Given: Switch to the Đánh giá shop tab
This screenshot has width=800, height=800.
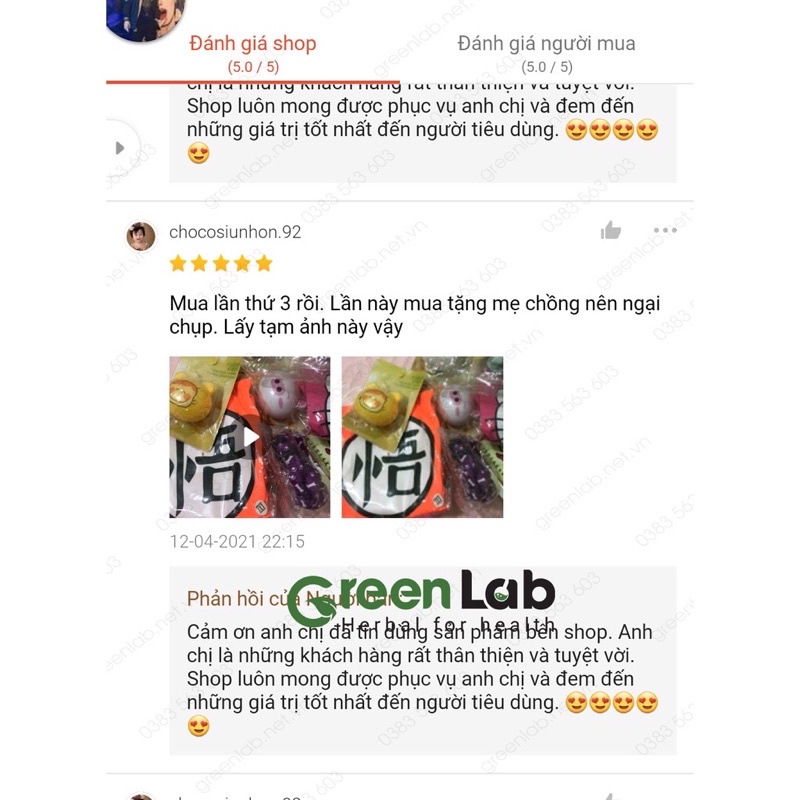Looking at the screenshot, I should pos(253,54).
